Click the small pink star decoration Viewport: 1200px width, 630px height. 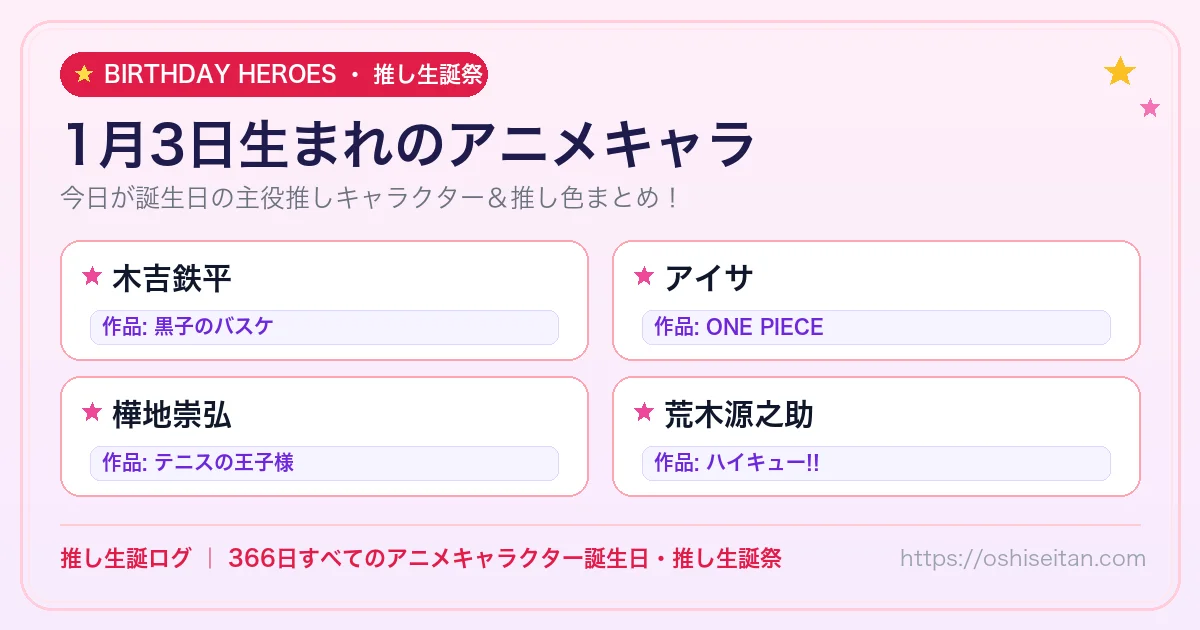coord(1150,108)
